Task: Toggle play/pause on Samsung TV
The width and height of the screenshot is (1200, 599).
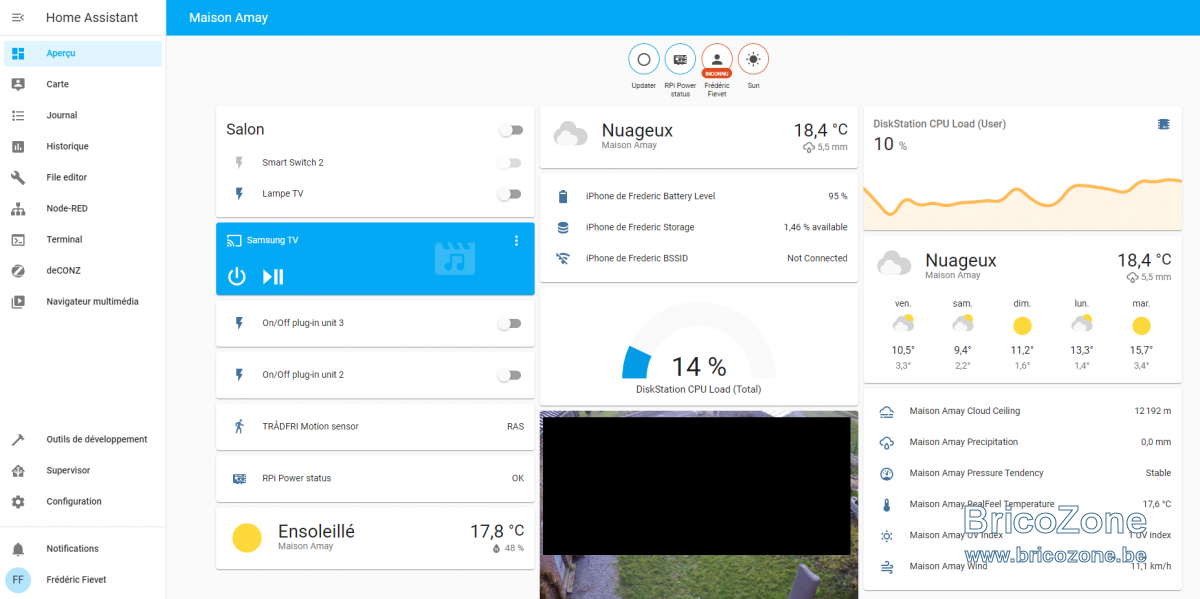Action: 273,277
